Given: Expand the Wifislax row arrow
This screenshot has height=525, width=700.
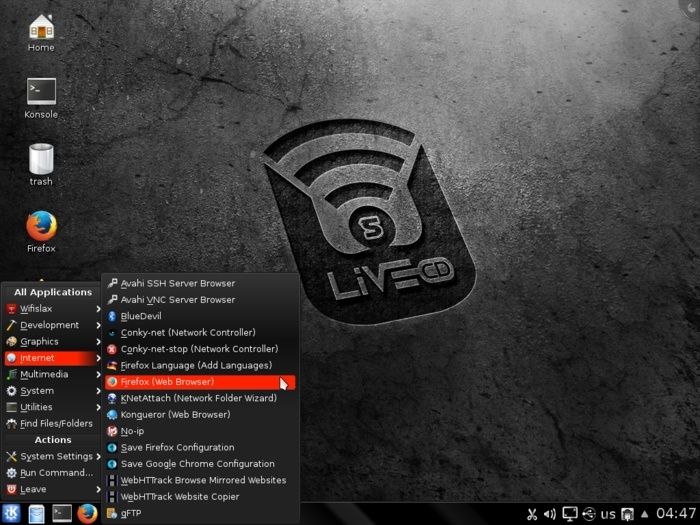Looking at the screenshot, I should pyautogui.click(x=98, y=308).
